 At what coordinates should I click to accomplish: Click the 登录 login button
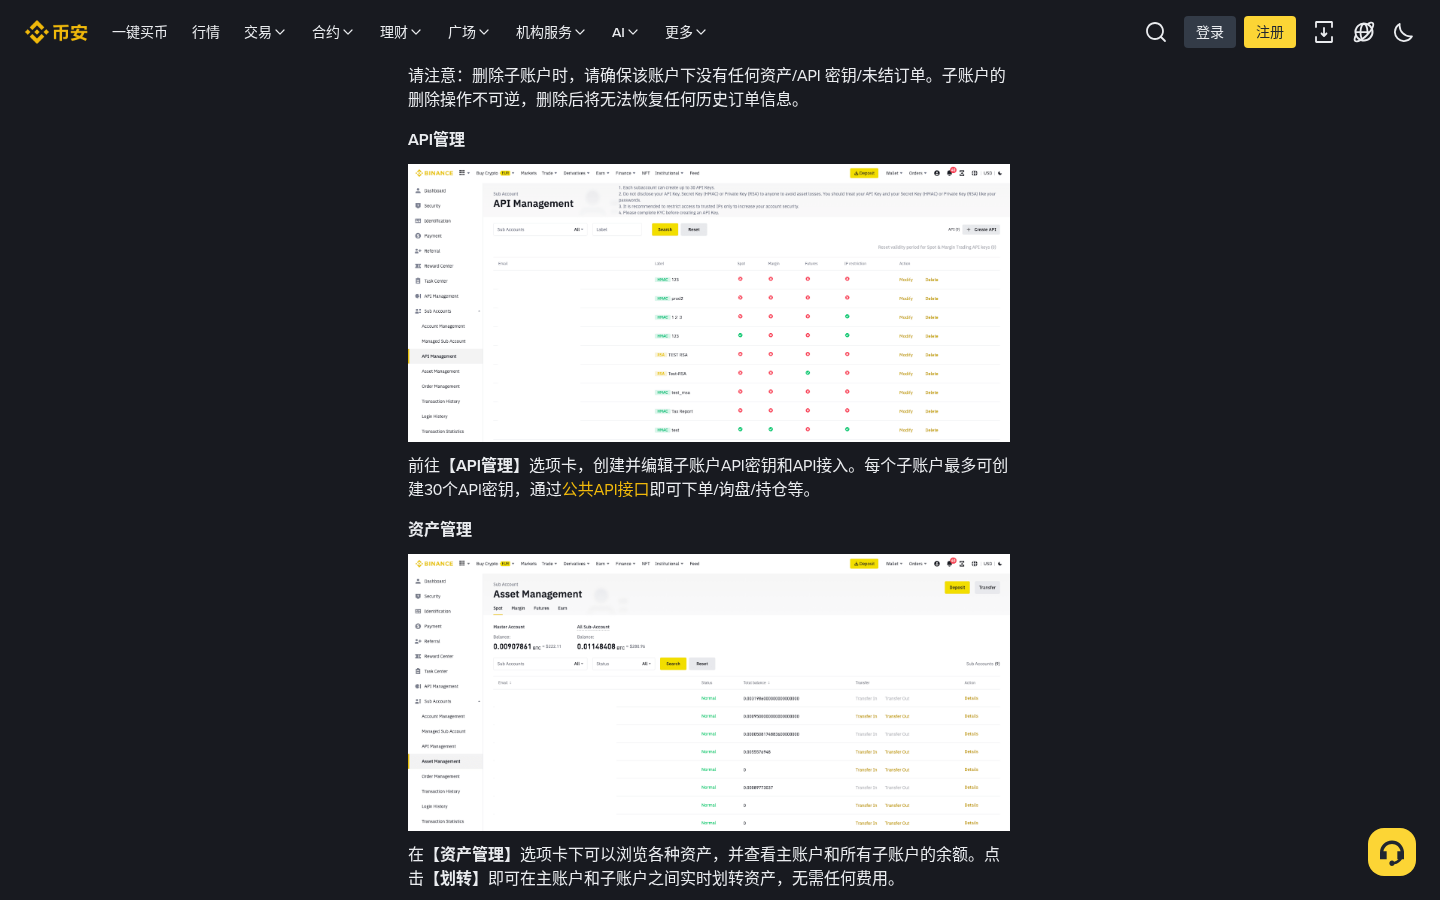pos(1210,32)
